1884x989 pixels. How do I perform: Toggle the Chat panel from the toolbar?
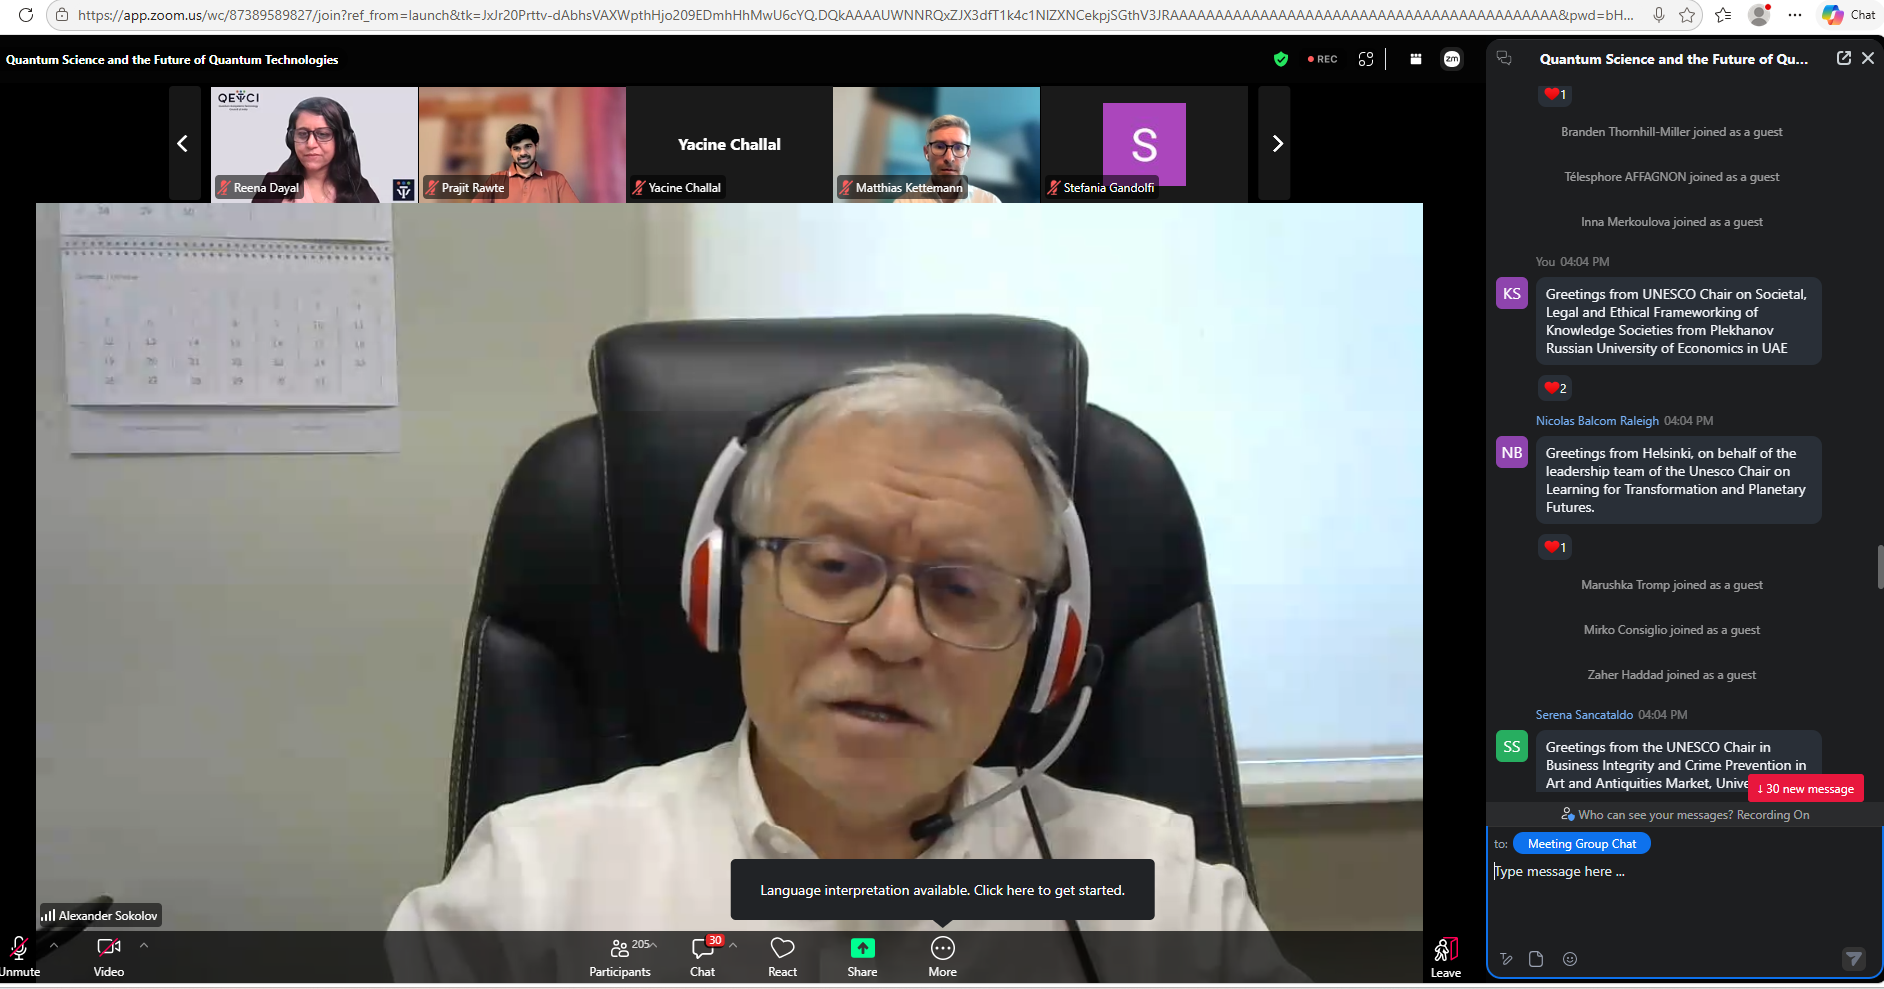pos(703,956)
